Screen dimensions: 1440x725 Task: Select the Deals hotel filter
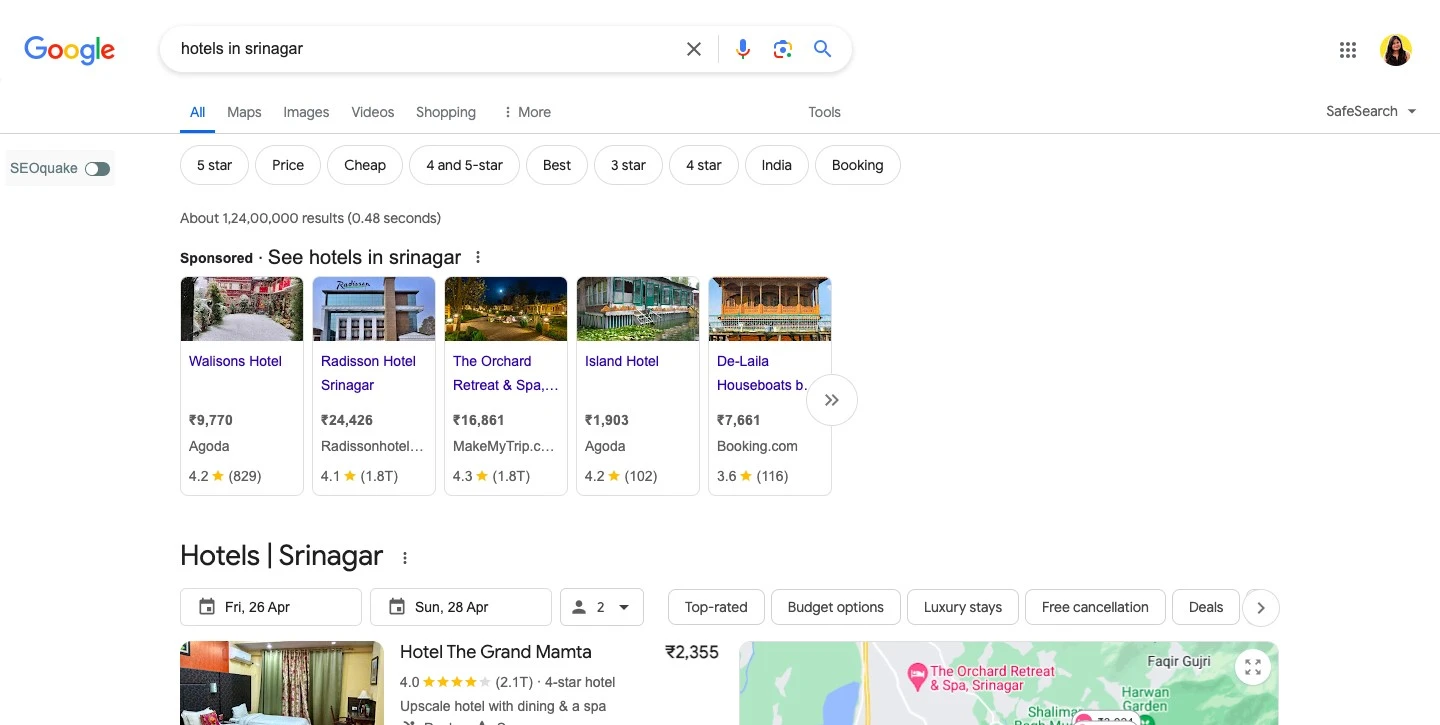click(1206, 607)
